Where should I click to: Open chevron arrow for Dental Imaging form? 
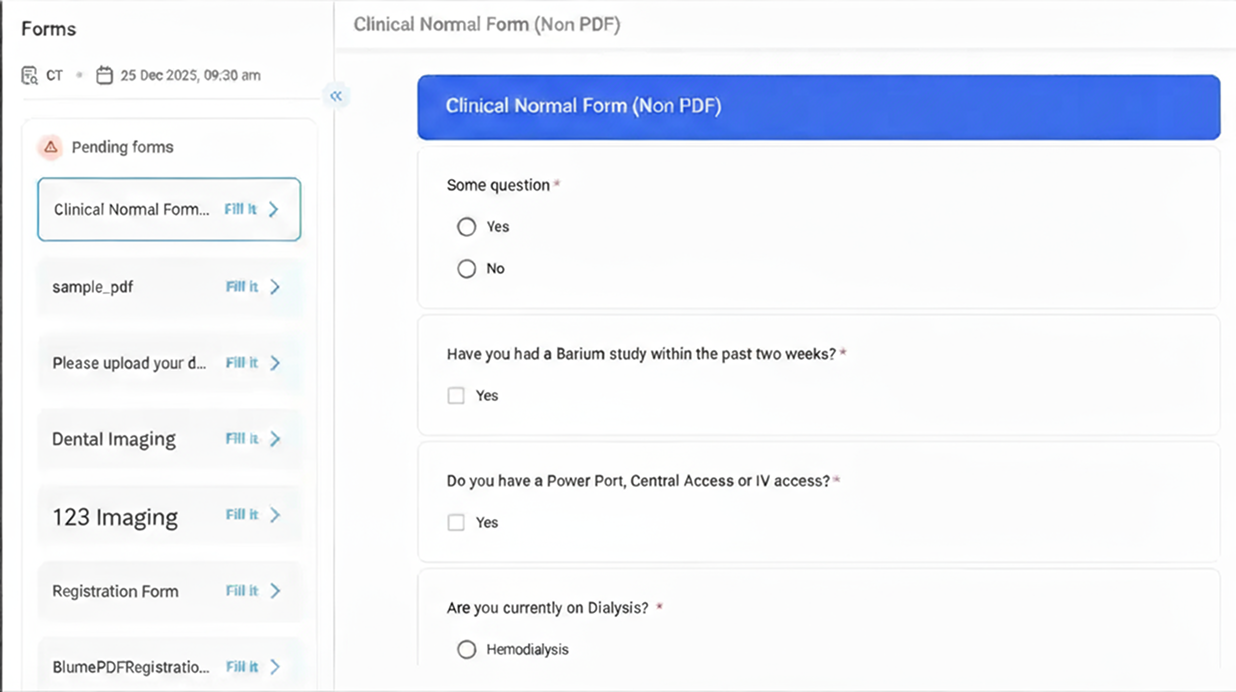pyautogui.click(x=275, y=439)
